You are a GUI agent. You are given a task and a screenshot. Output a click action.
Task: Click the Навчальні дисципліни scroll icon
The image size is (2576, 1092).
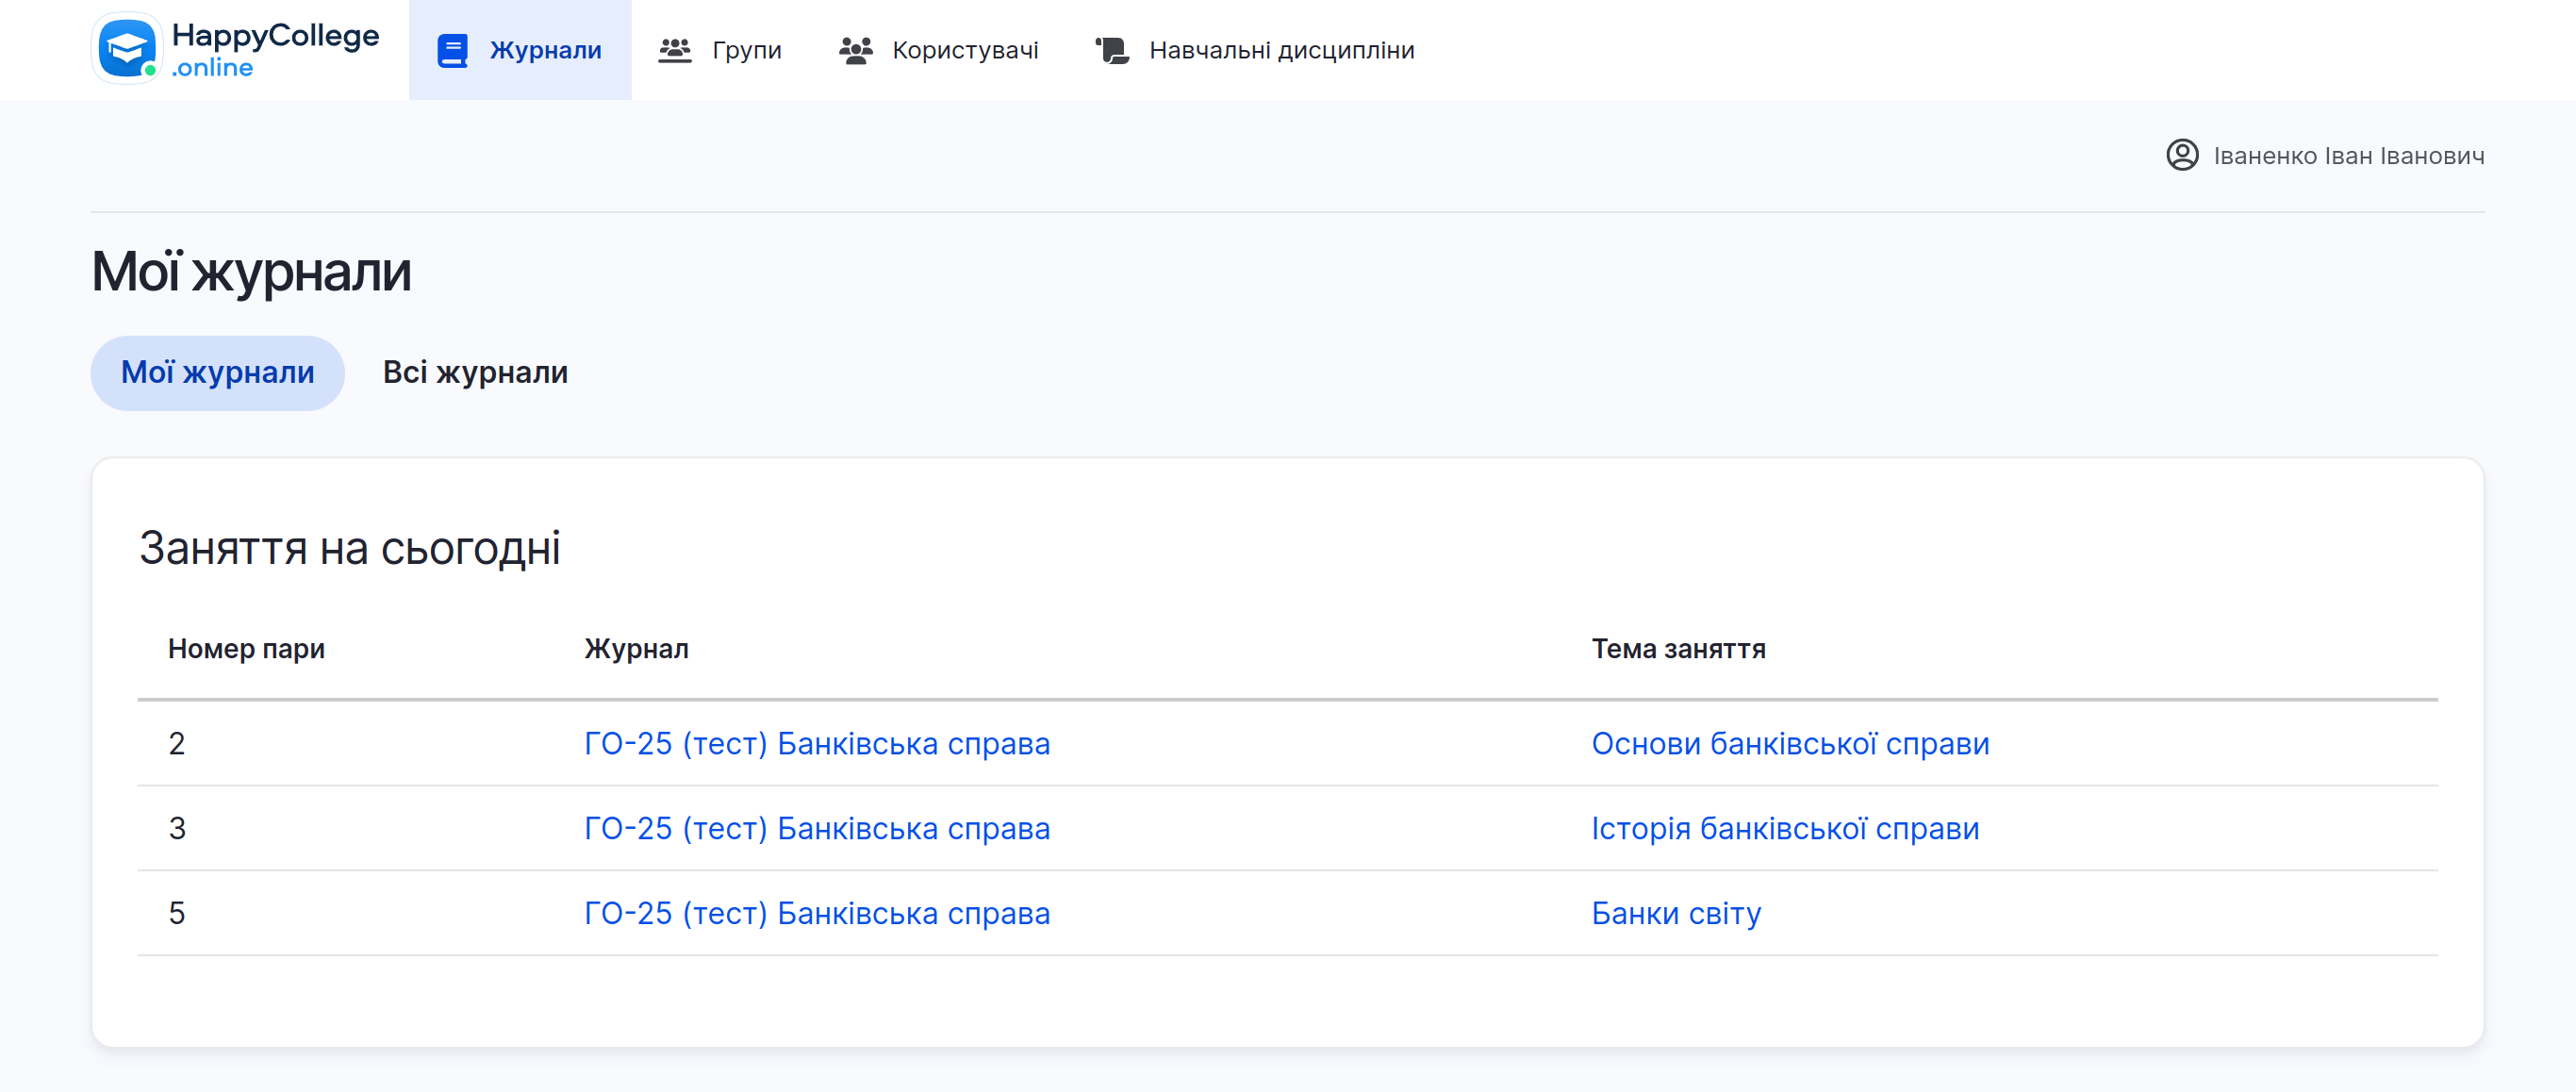pyautogui.click(x=1112, y=50)
